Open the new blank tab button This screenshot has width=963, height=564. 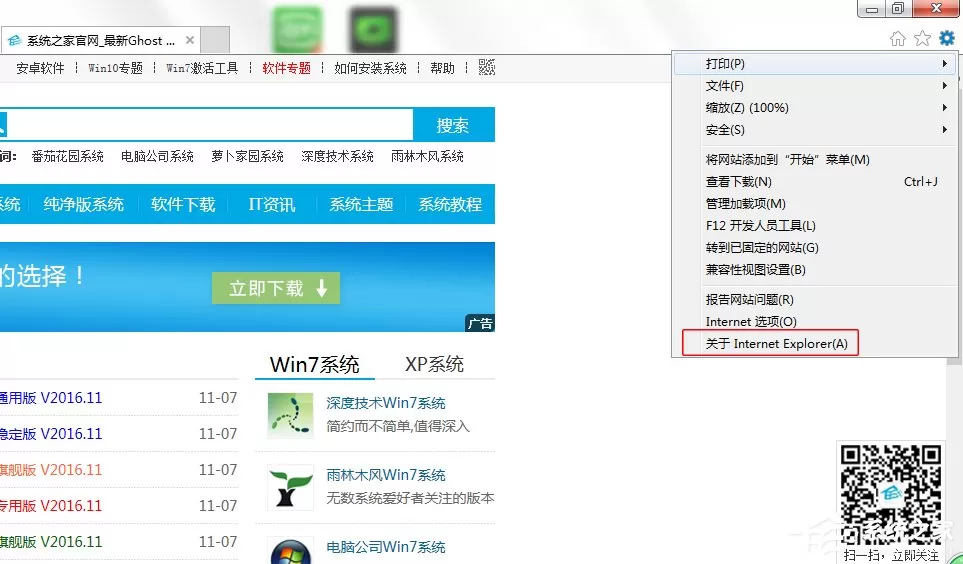tap(215, 40)
